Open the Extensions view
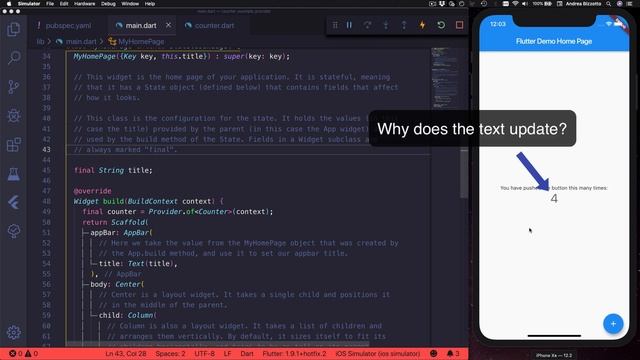The width and height of the screenshot is (640, 360). [x=13, y=145]
